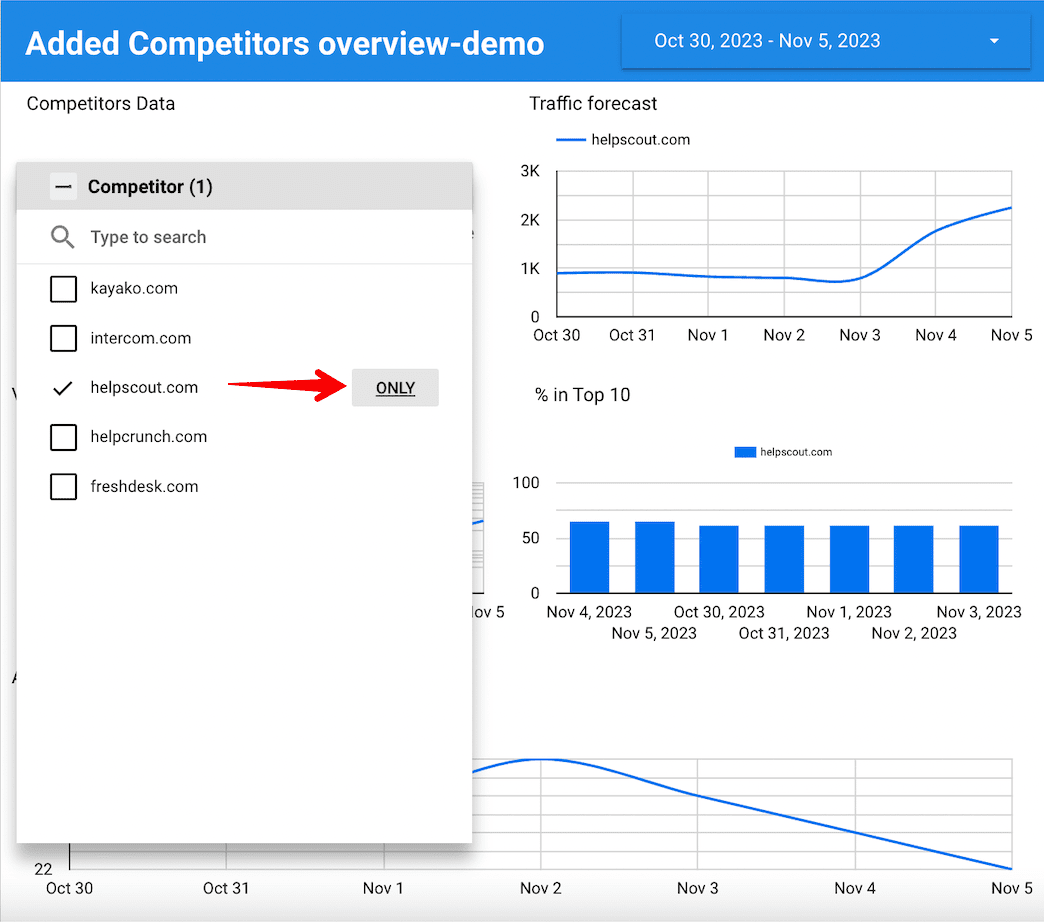Viewport: 1044px width, 922px height.
Task: Click the % in Top 10 chart title
Action: [x=583, y=395]
